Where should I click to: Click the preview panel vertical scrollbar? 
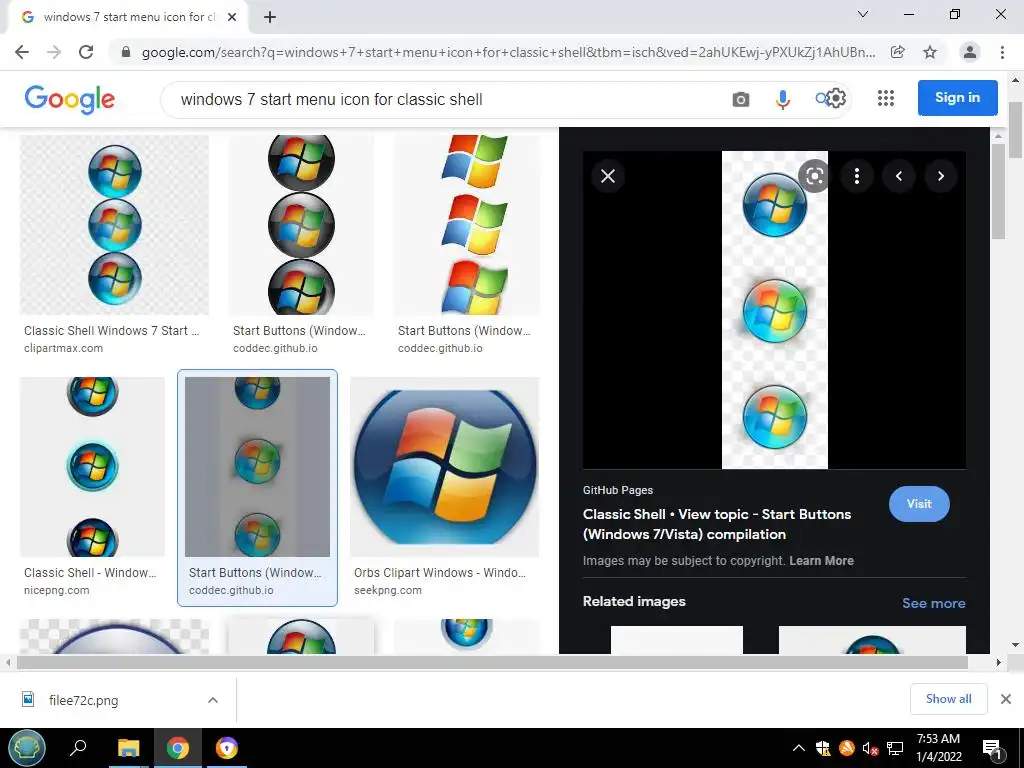click(x=997, y=191)
